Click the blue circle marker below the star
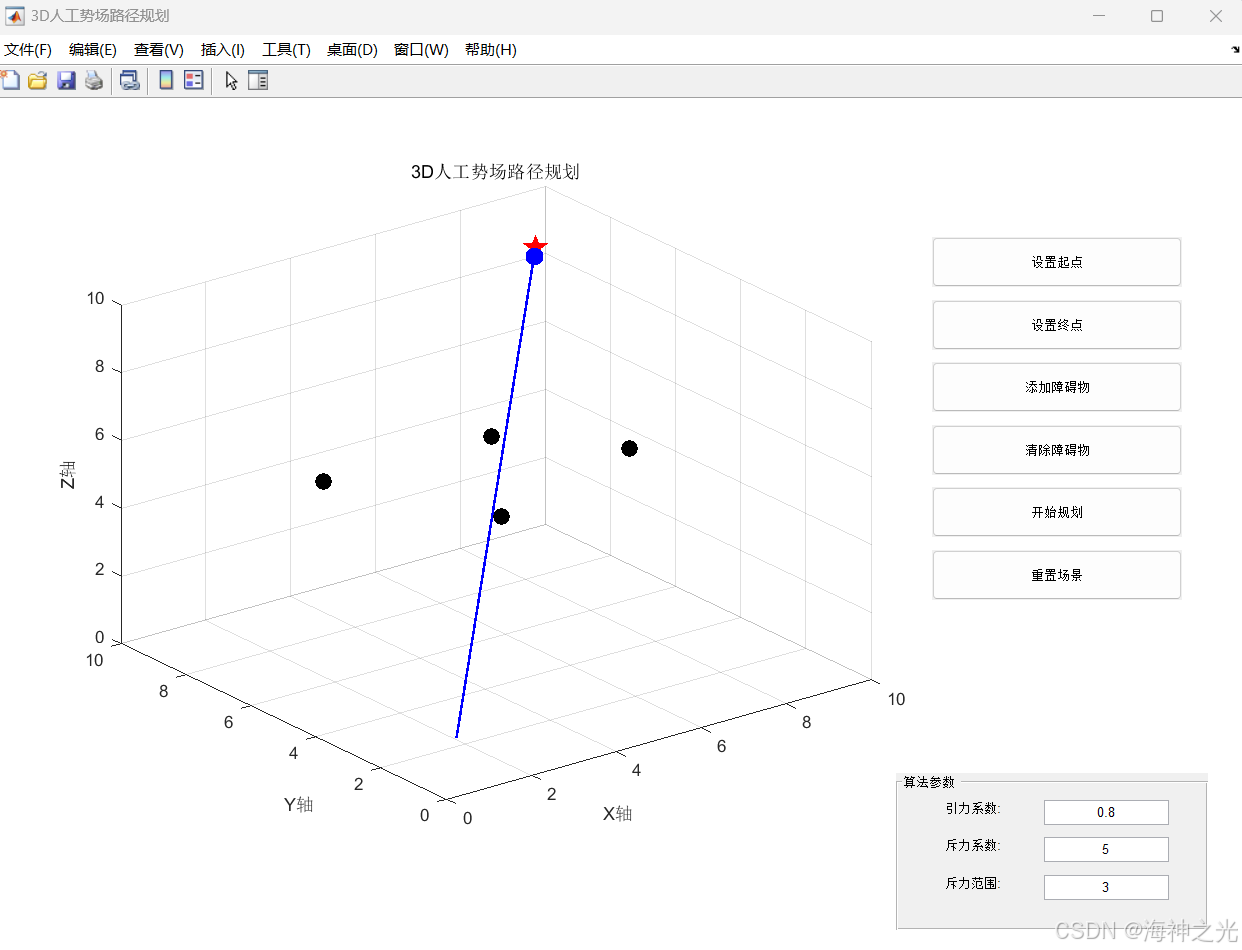The image size is (1242, 950). (x=534, y=257)
